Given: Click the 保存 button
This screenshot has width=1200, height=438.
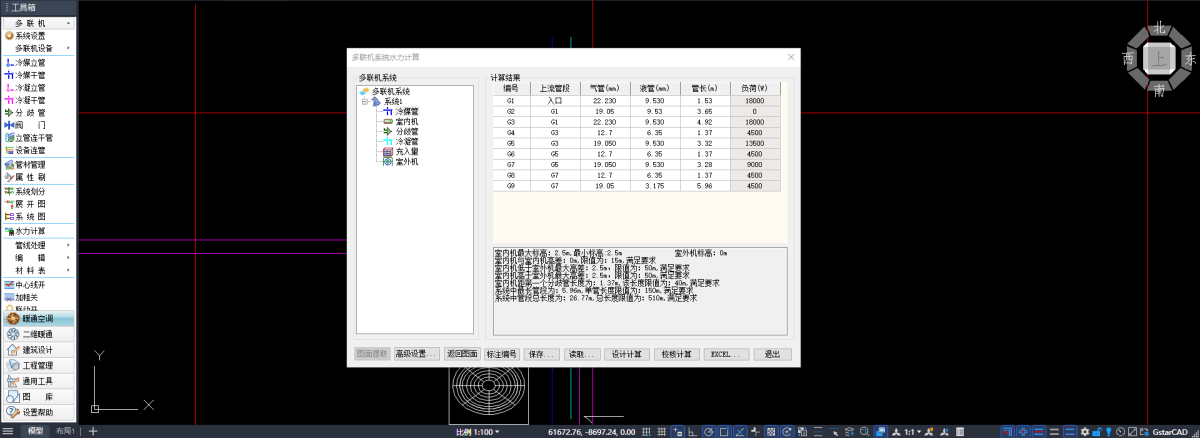Looking at the screenshot, I should click(x=541, y=354).
